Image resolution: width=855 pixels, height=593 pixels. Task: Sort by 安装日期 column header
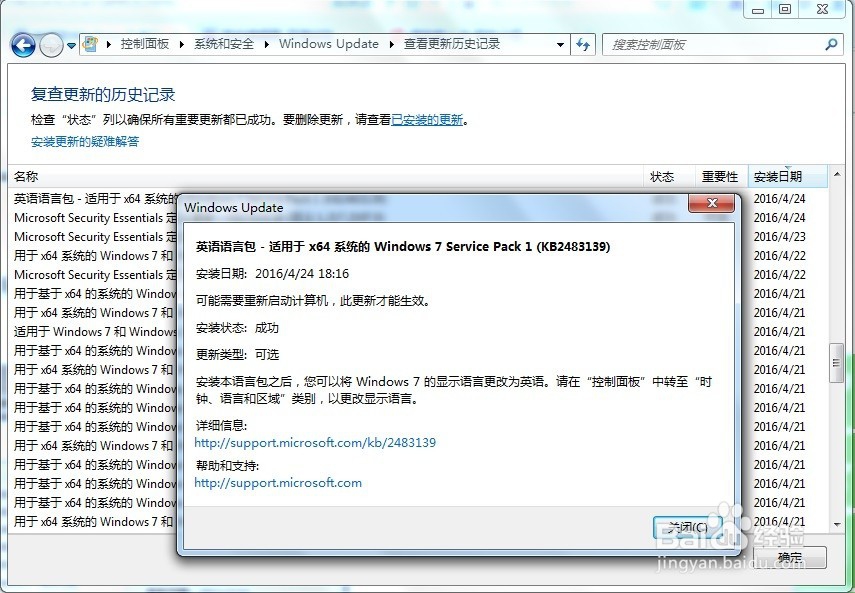point(781,176)
